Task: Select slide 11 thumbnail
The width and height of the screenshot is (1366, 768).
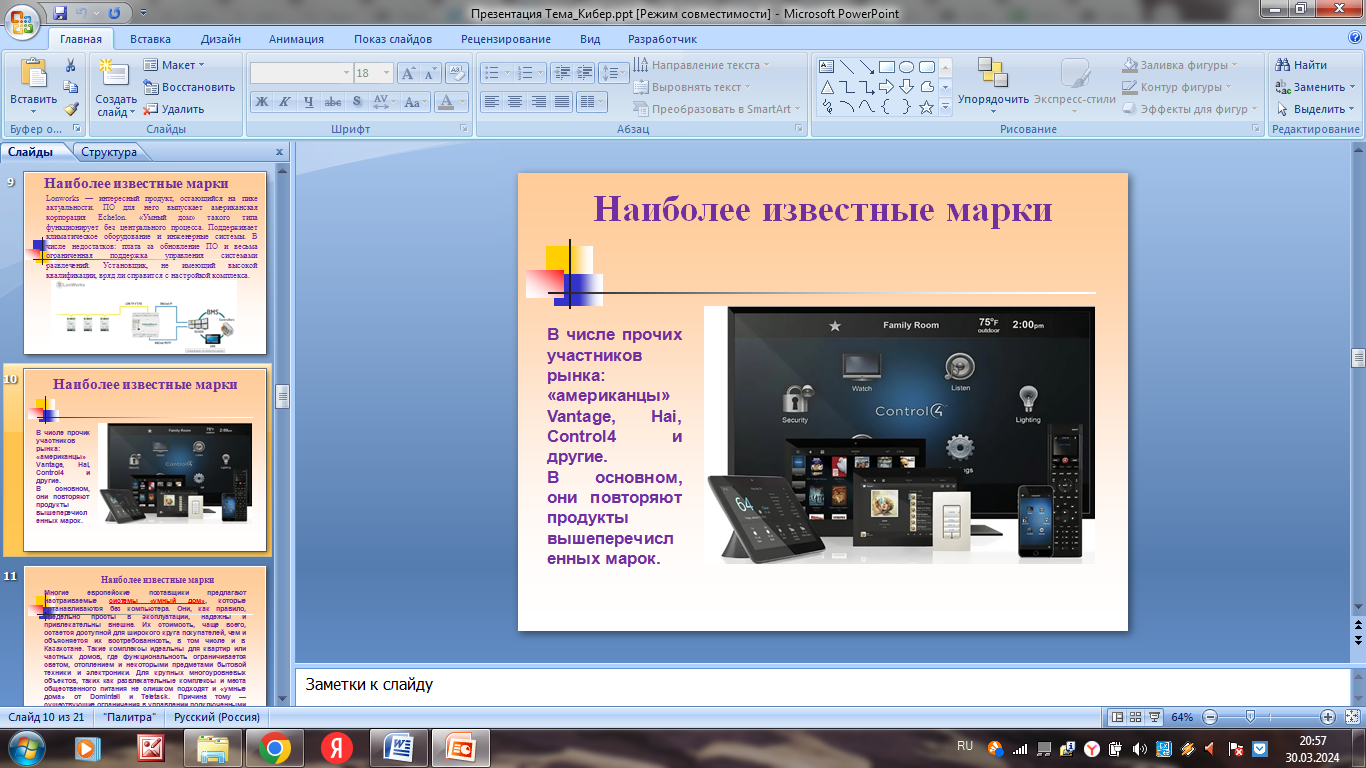Action: click(x=144, y=636)
